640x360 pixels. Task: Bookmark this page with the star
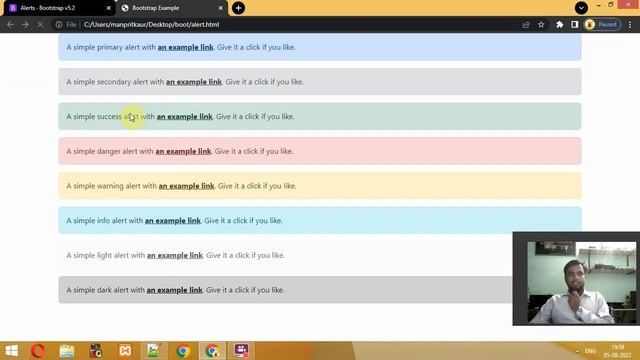pos(541,24)
